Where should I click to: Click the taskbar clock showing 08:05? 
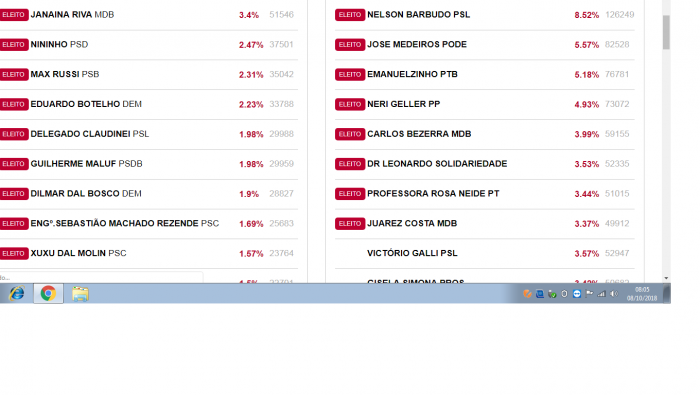[642, 294]
